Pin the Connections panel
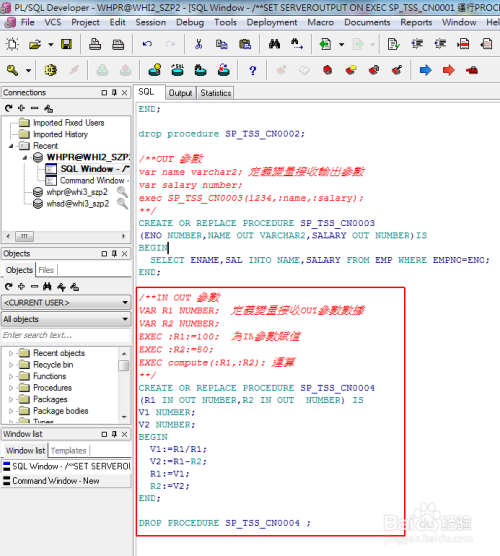Viewport: 500px width, 556px height. tap(114, 93)
